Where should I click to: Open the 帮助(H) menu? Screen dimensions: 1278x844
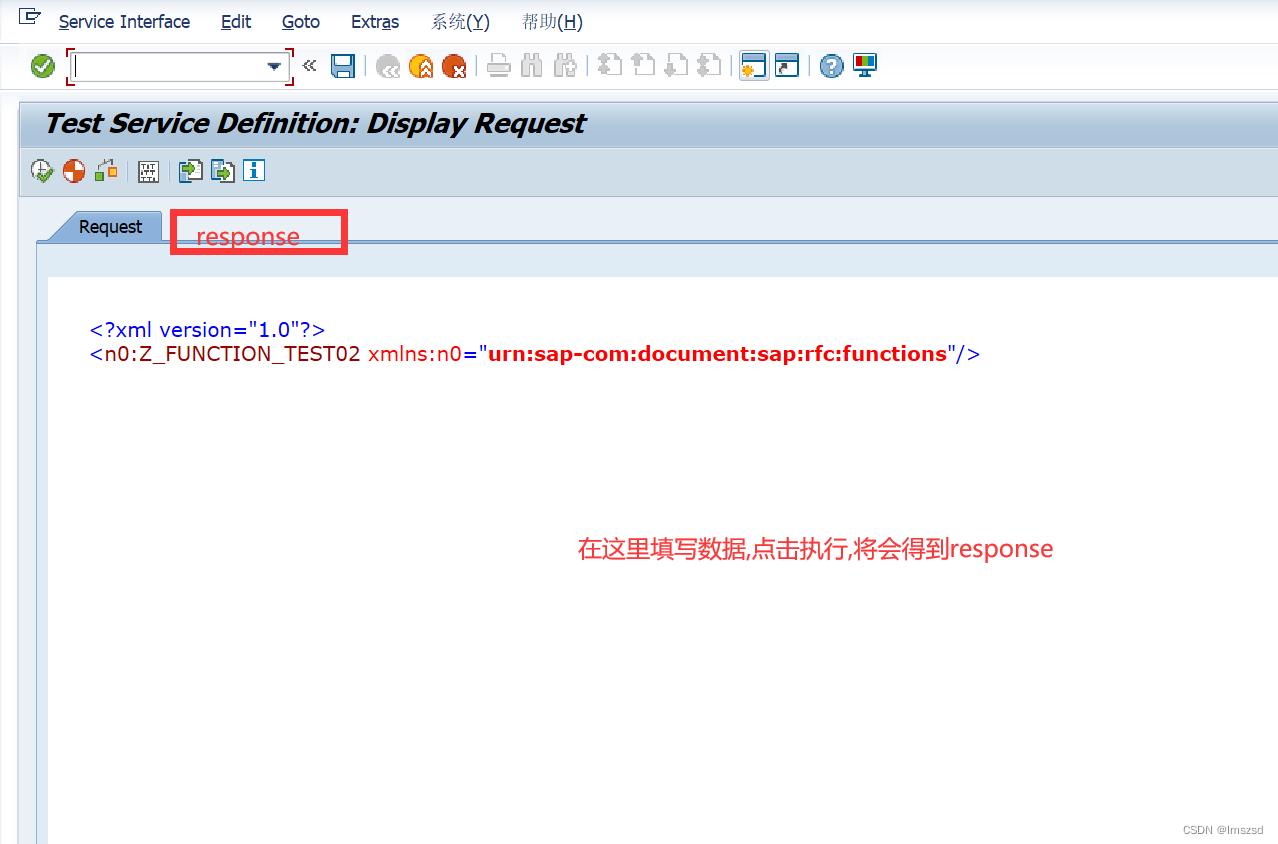[x=552, y=22]
